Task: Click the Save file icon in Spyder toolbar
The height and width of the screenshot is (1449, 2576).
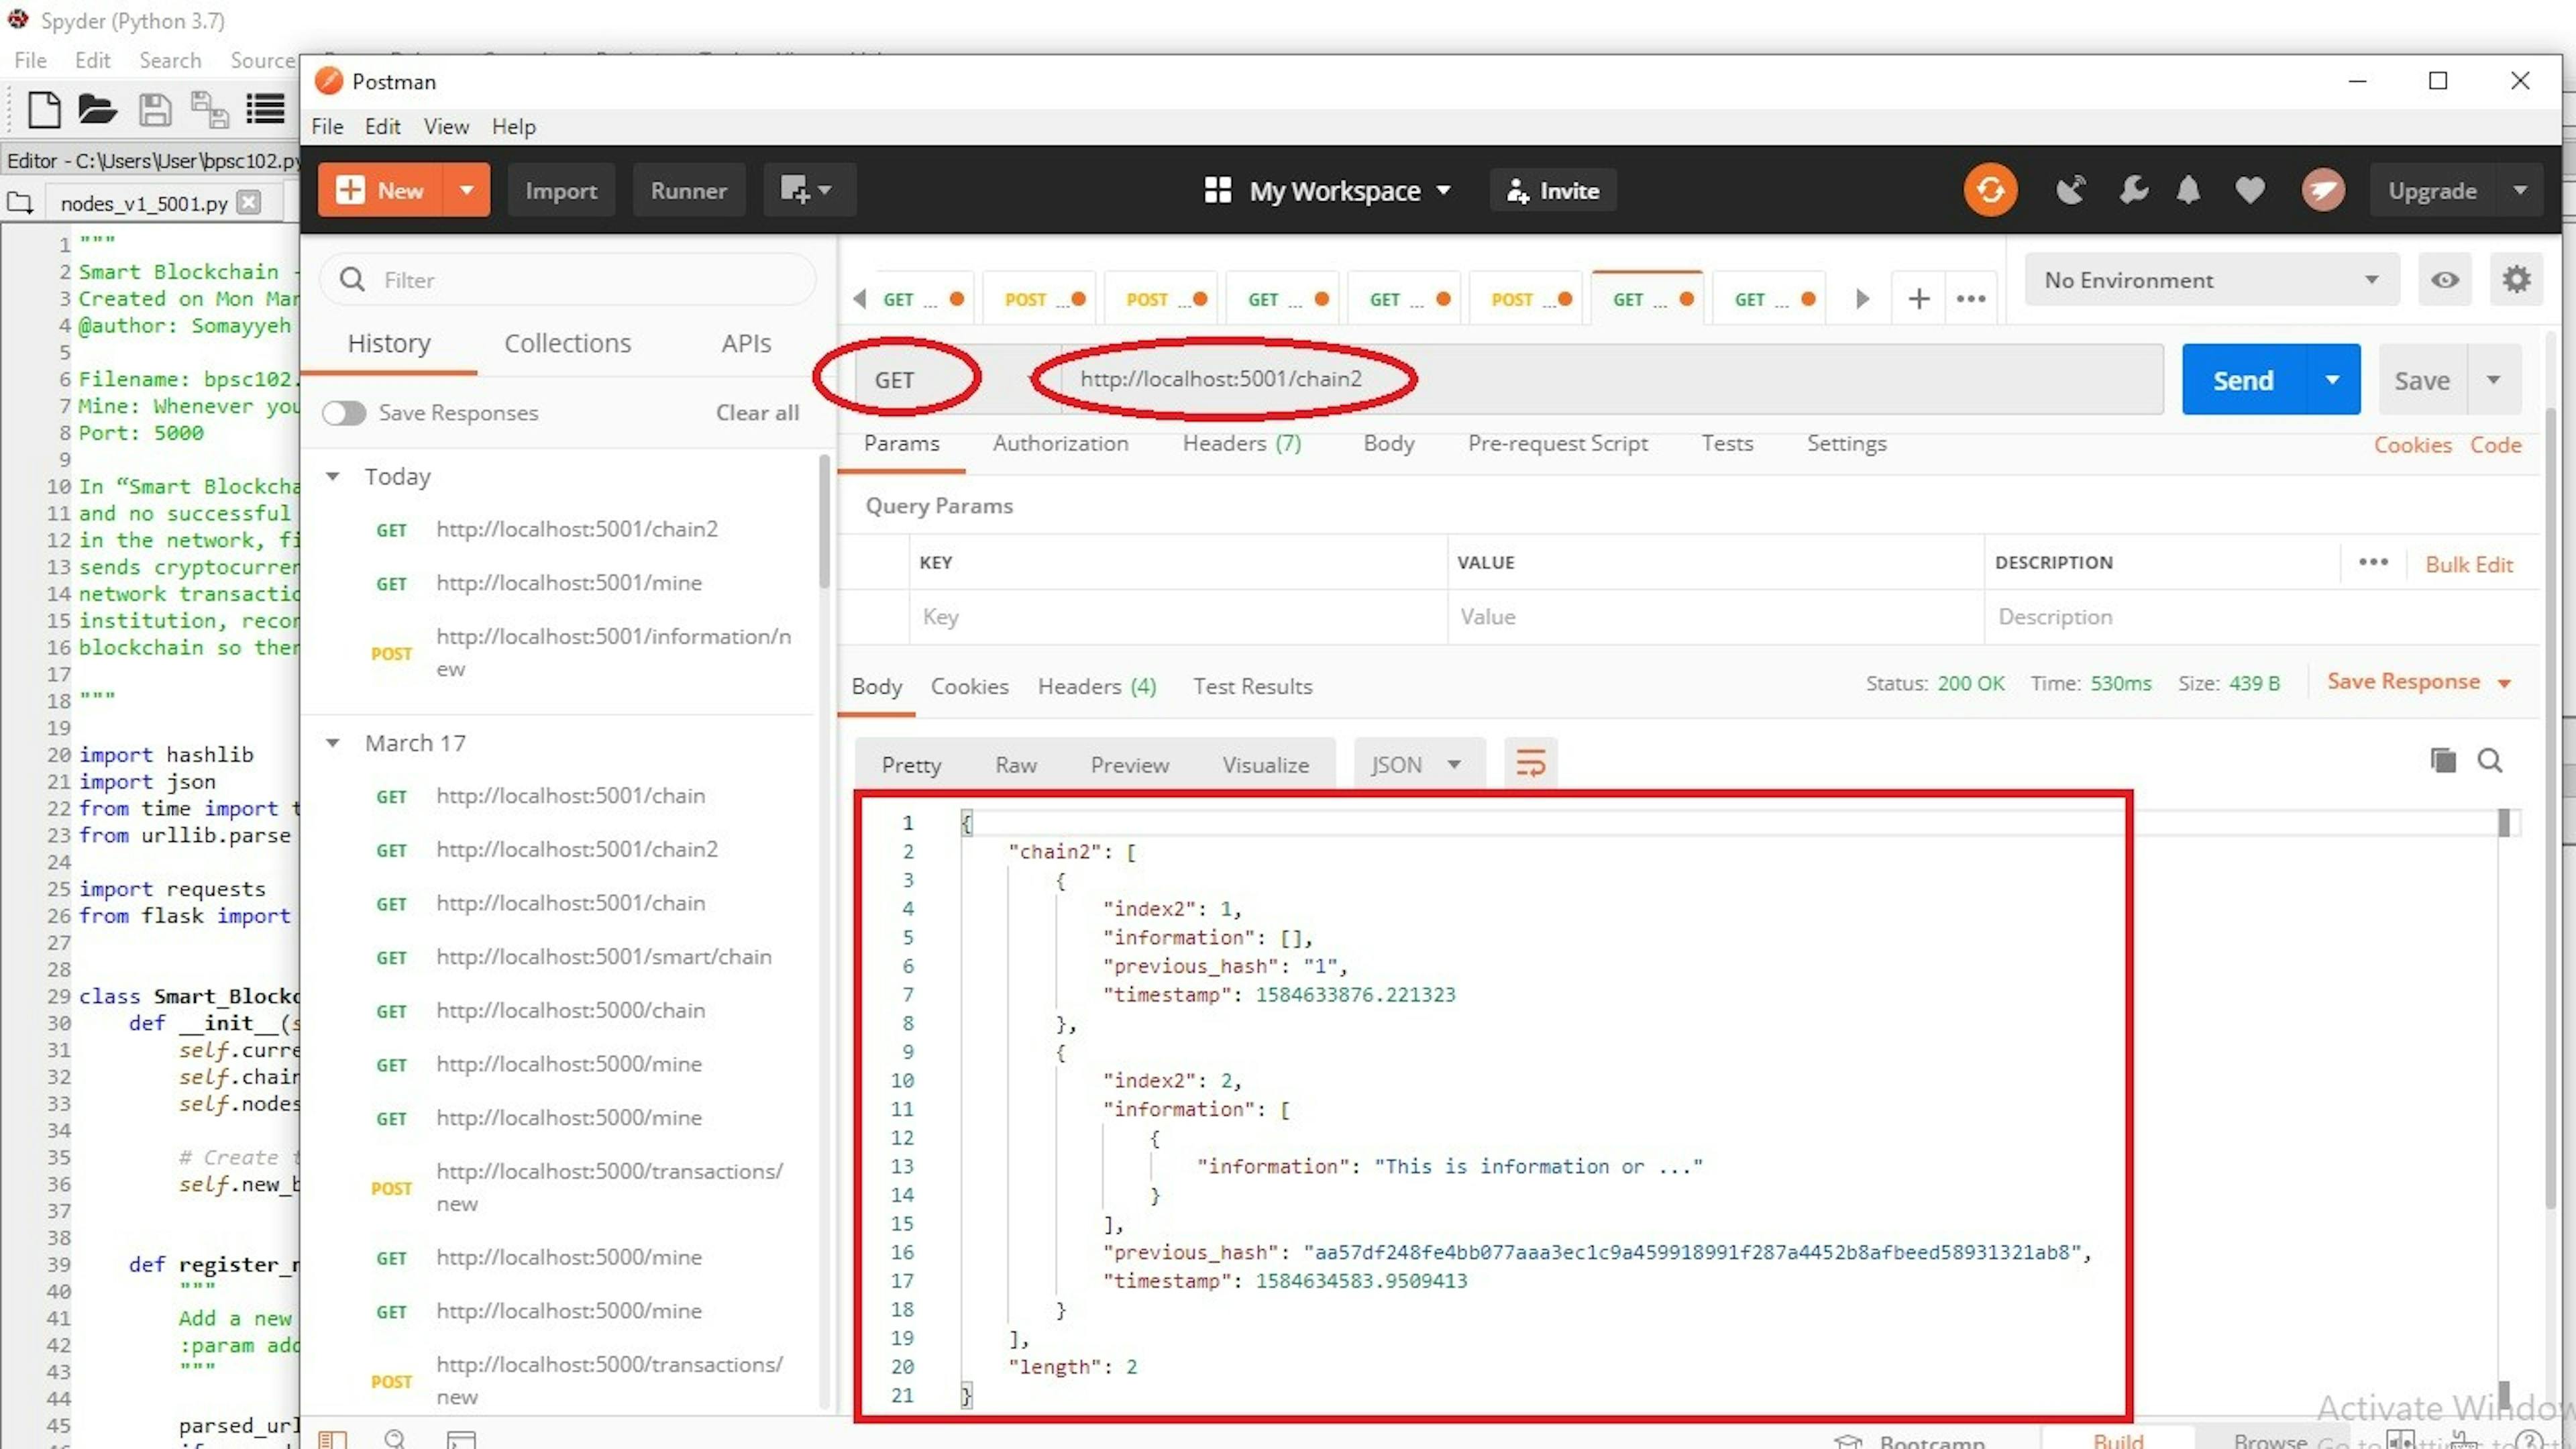Action: [x=154, y=109]
